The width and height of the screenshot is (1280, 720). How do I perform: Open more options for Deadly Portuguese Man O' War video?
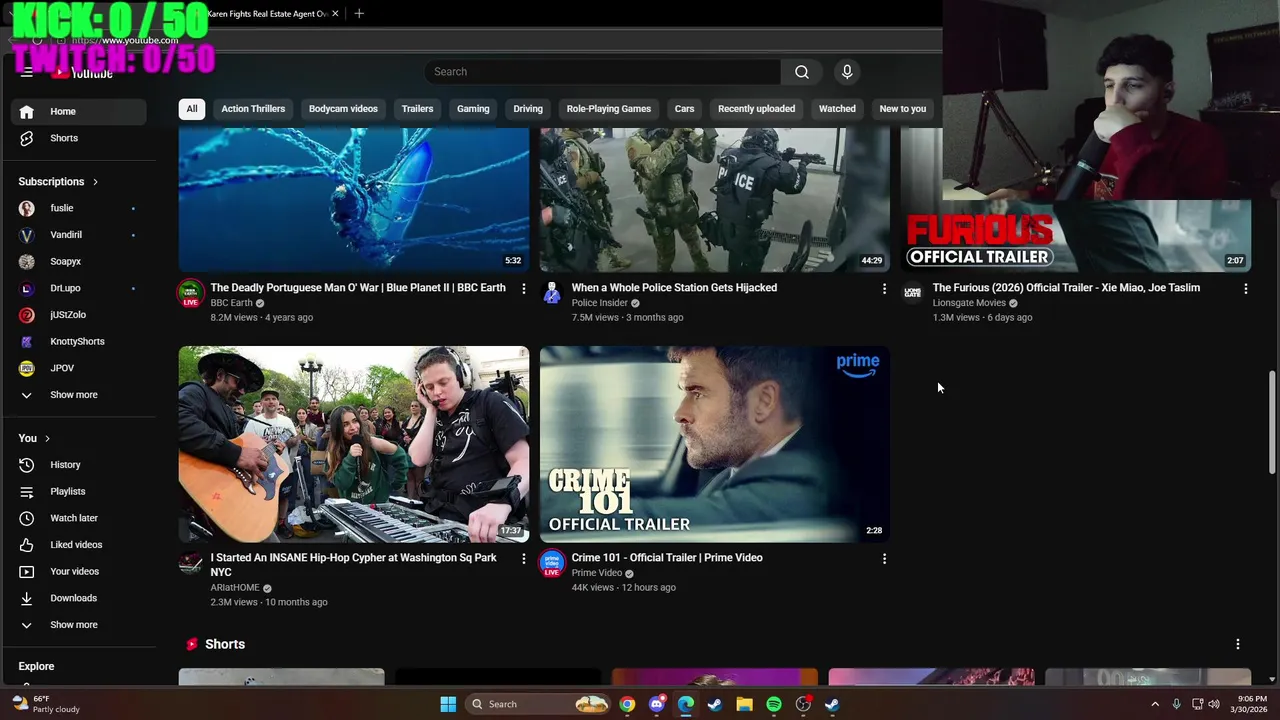pyautogui.click(x=523, y=288)
